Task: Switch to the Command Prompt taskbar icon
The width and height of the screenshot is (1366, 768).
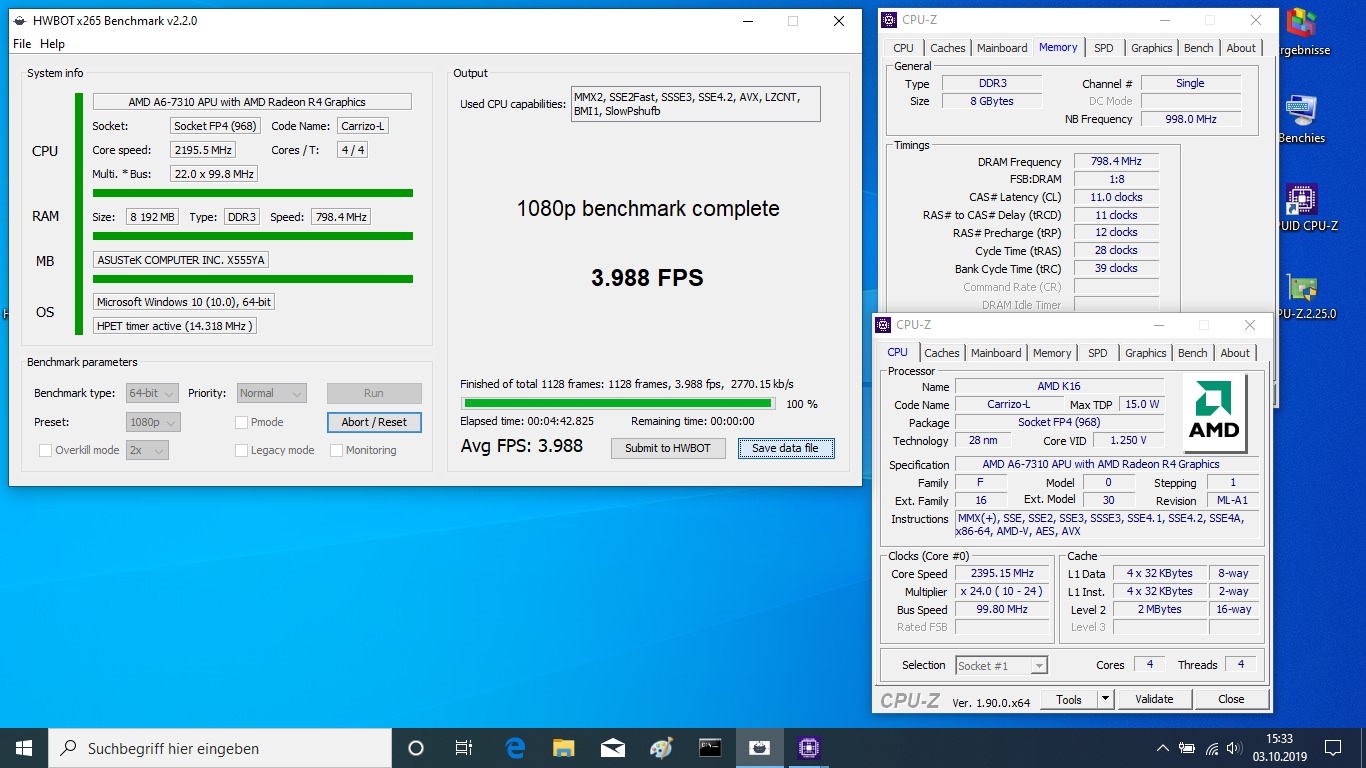Action: 710,748
